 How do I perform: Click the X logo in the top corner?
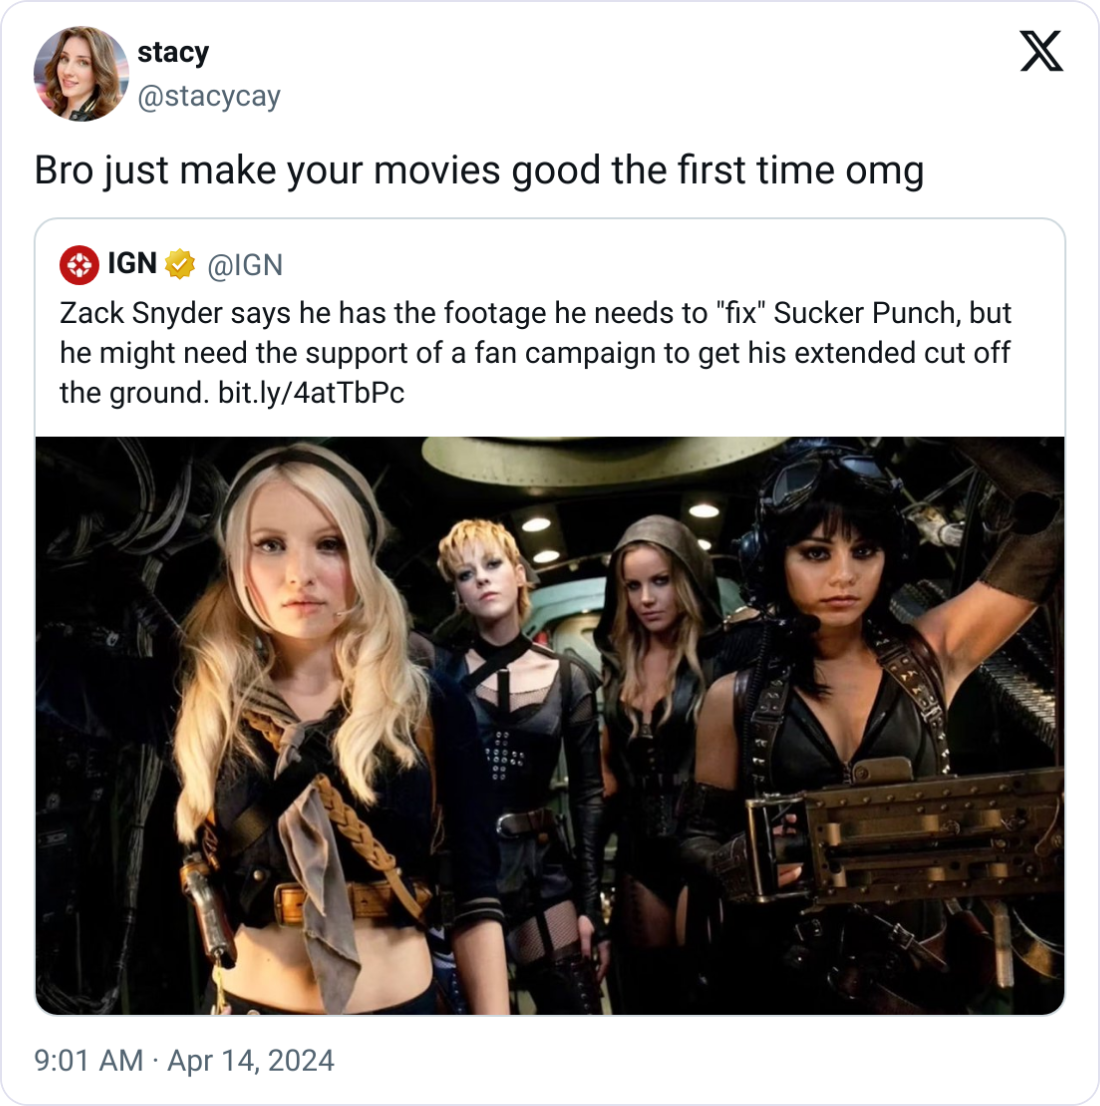coord(1039,52)
